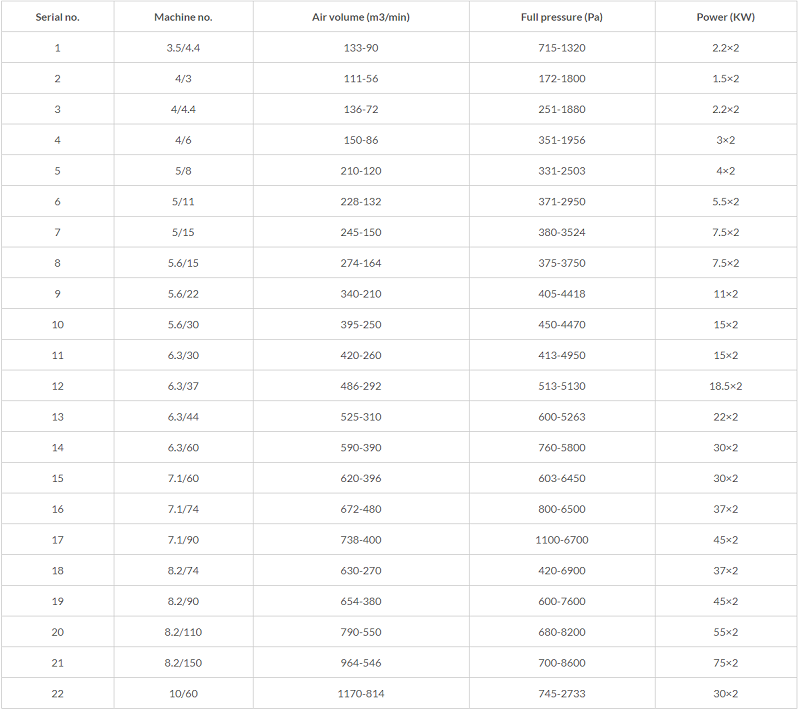Click the Power (KW) column header
This screenshot has height=710, width=800.
click(x=726, y=17)
